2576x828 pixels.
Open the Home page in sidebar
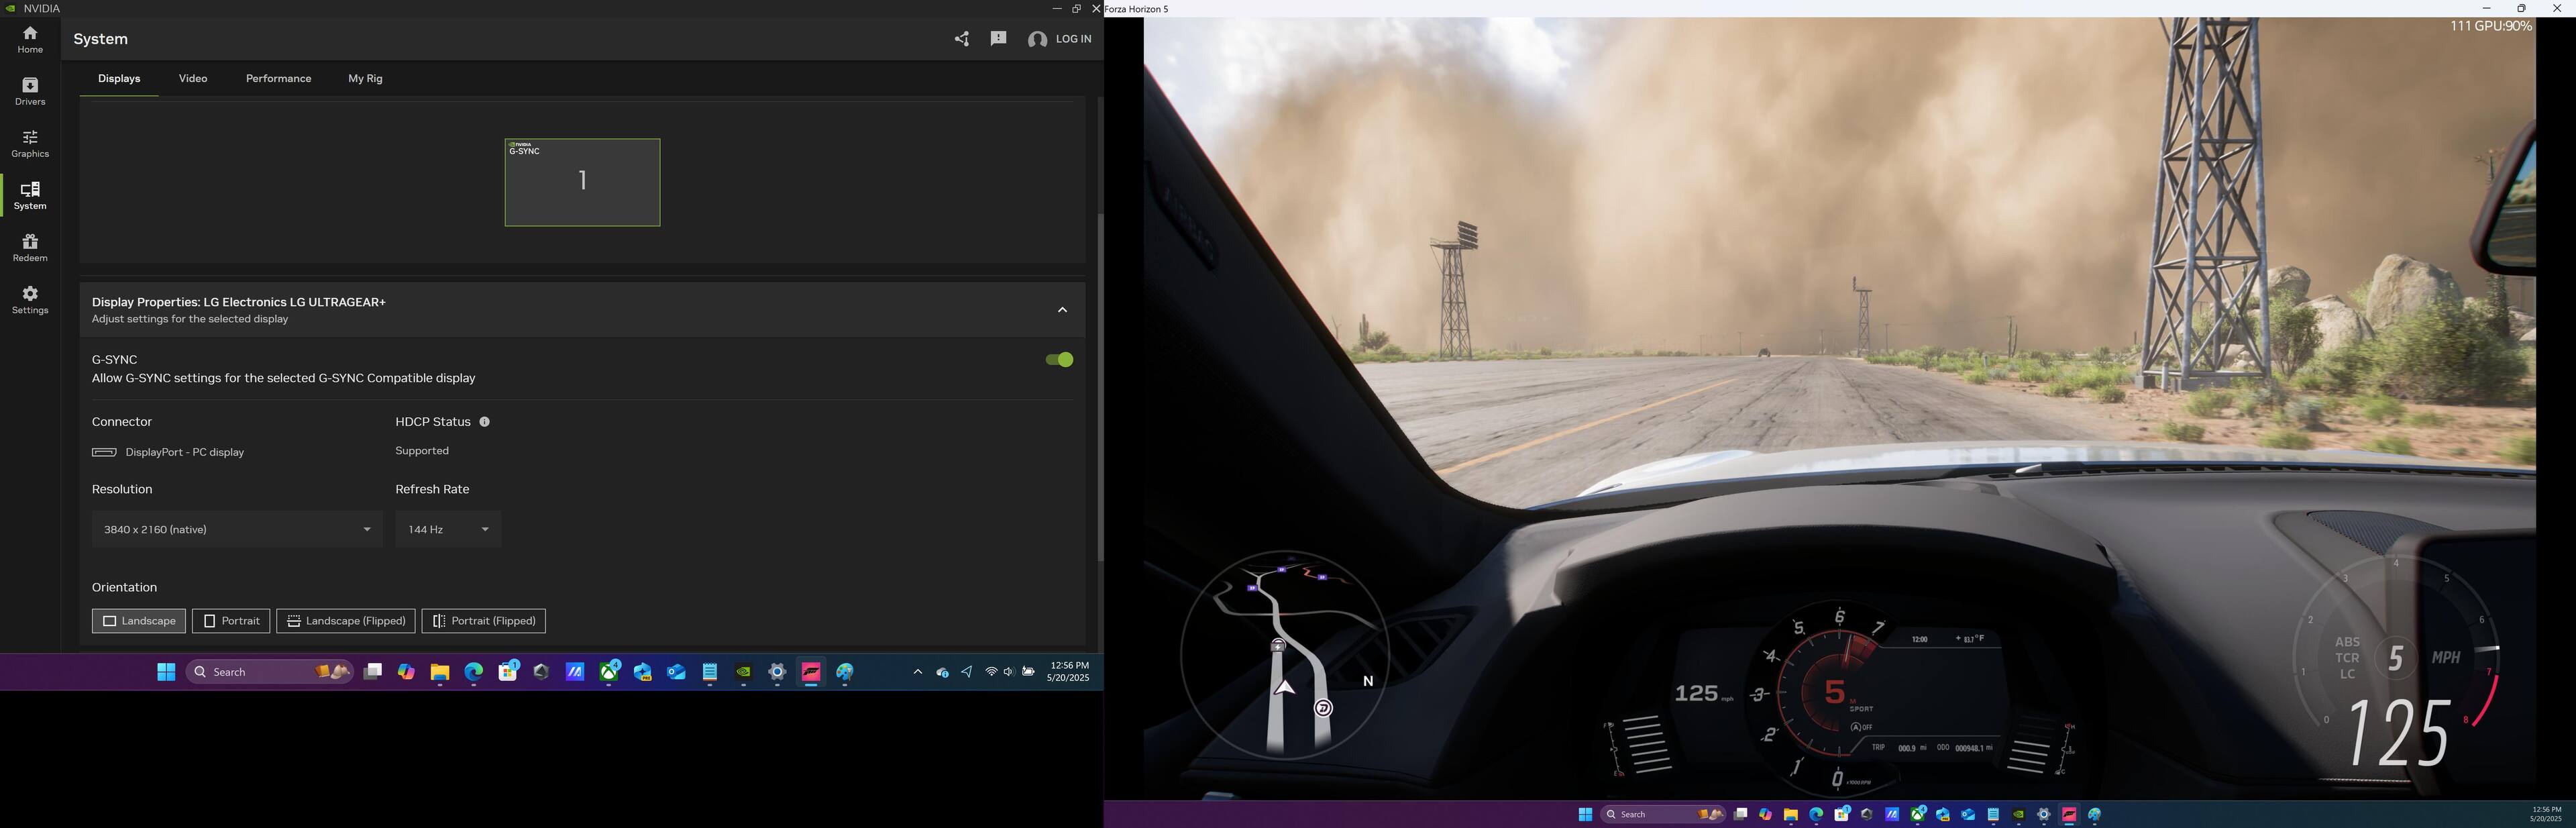(x=30, y=39)
